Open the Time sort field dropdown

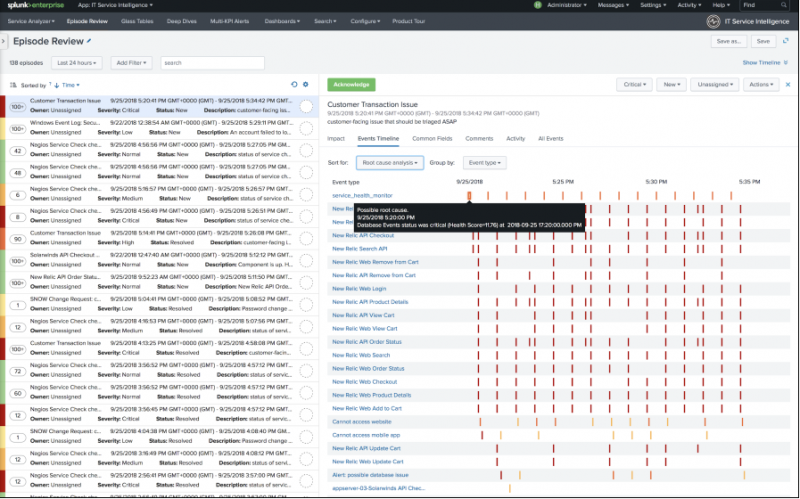pyautogui.click(x=70, y=85)
